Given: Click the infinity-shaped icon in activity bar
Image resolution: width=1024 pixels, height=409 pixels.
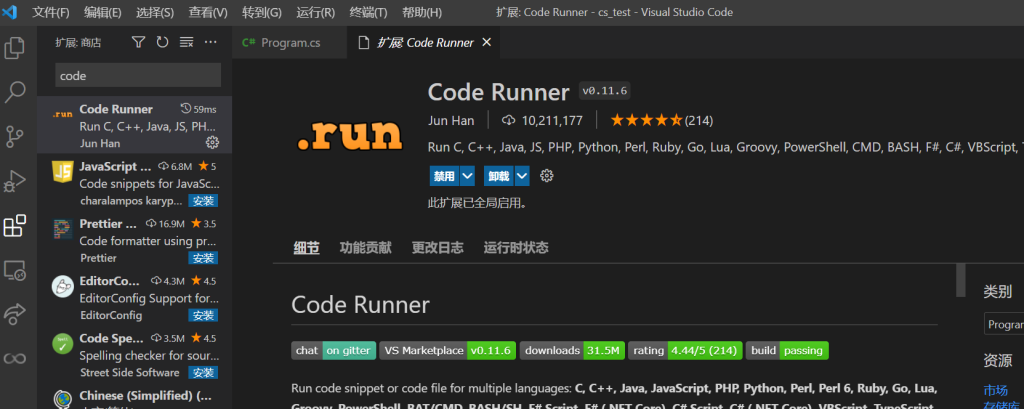Looking at the screenshot, I should click(x=14, y=358).
